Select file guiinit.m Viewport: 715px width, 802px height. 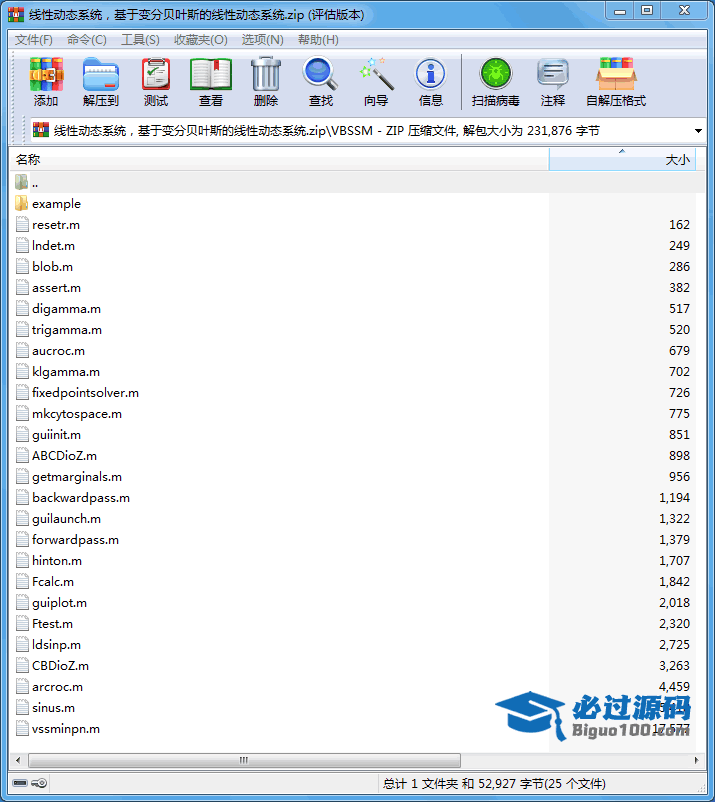tap(56, 434)
